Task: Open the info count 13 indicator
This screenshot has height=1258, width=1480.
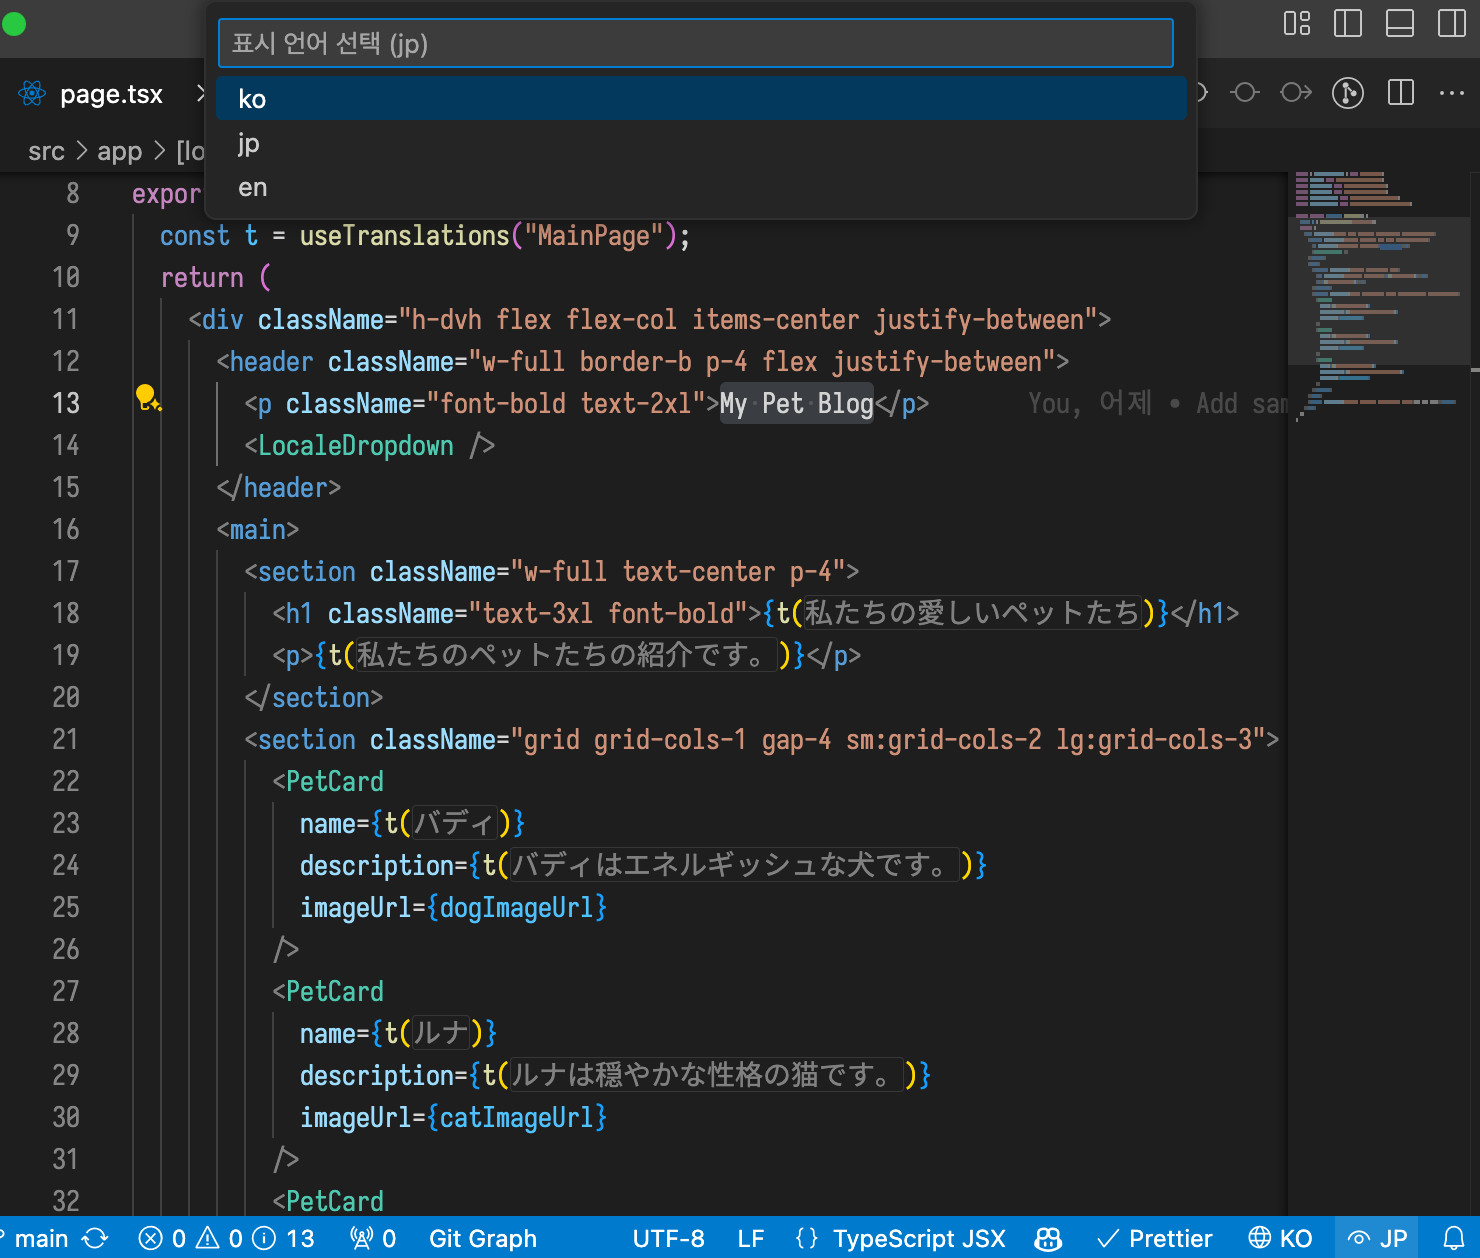Action: 283,1239
